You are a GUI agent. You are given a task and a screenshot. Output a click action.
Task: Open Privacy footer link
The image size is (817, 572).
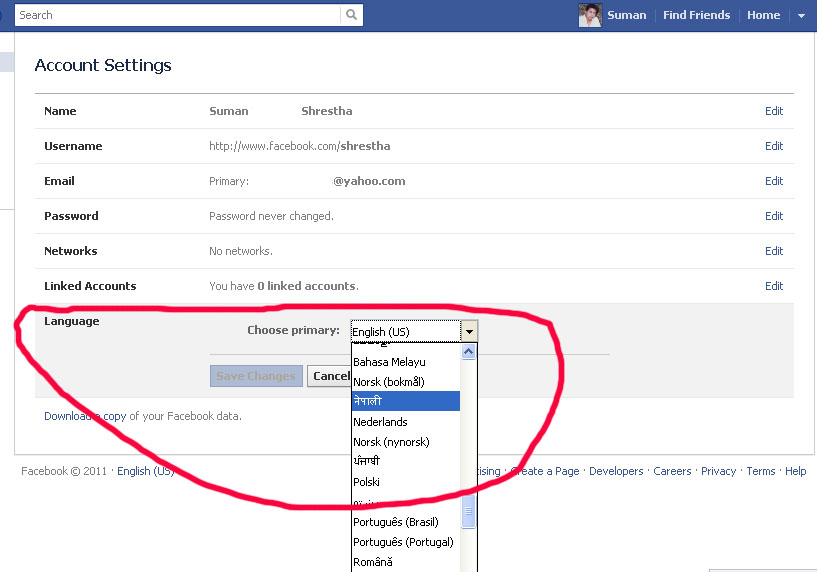pos(718,471)
